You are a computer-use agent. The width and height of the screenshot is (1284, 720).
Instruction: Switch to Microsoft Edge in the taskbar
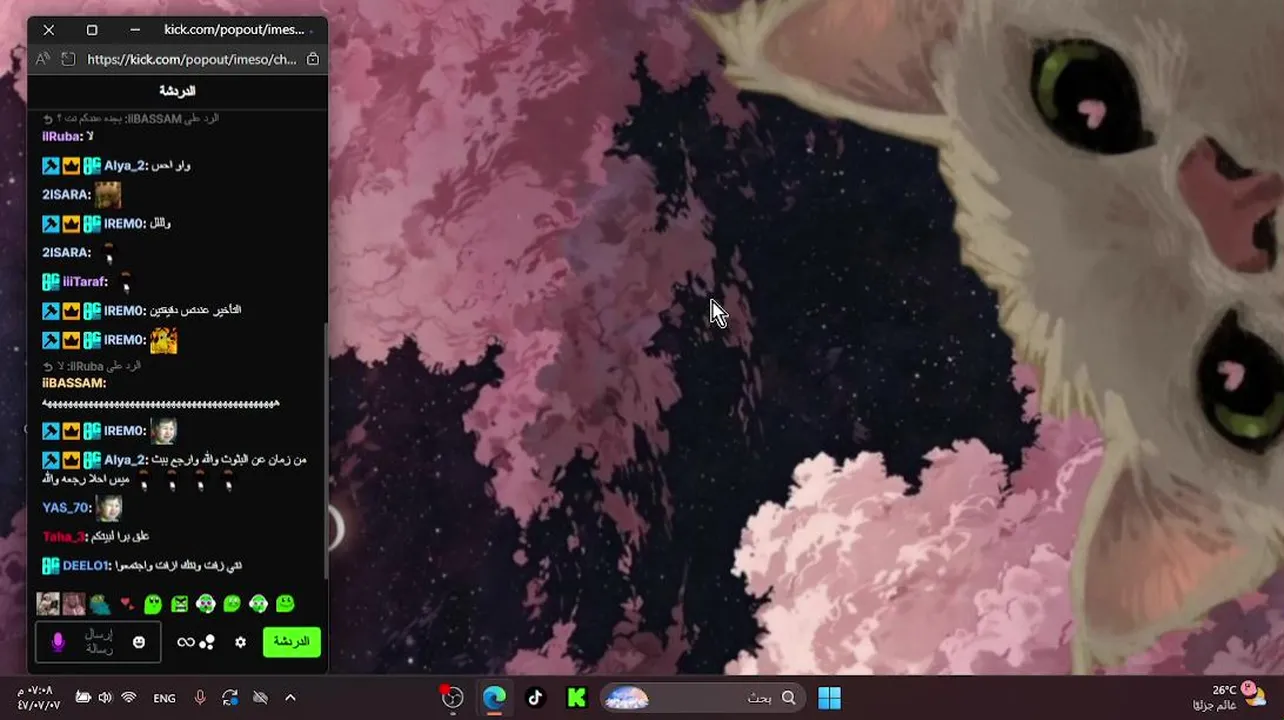[x=494, y=698]
